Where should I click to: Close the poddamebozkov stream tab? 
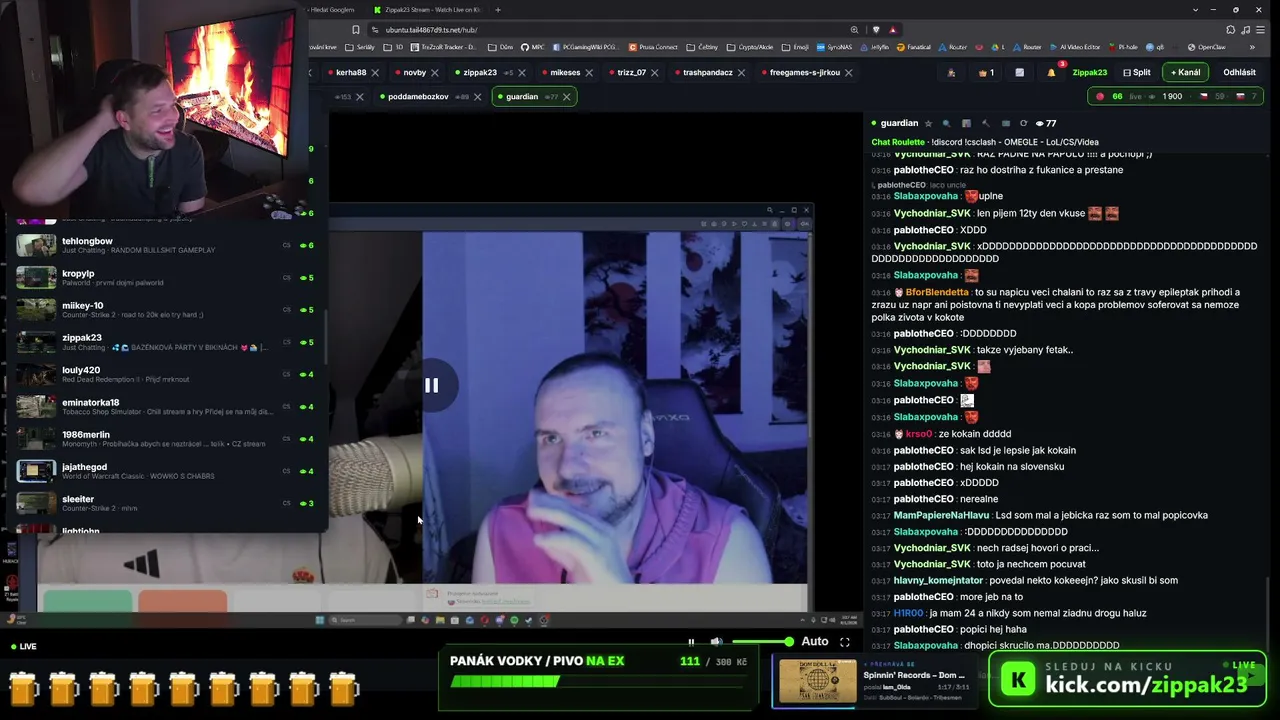click(x=477, y=97)
